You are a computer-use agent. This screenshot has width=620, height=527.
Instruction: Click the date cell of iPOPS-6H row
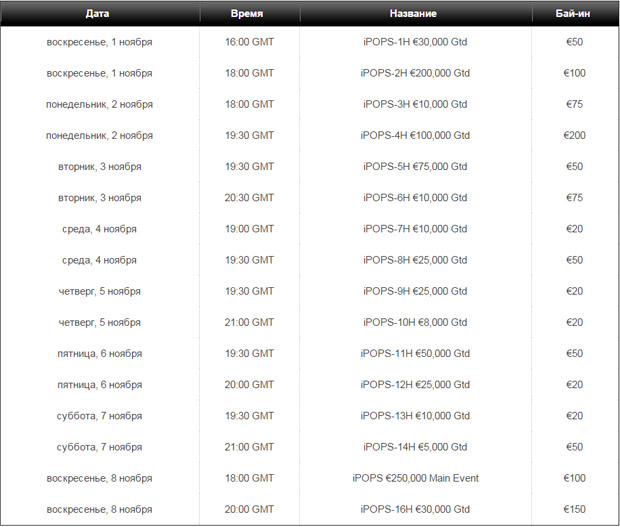coord(100,198)
